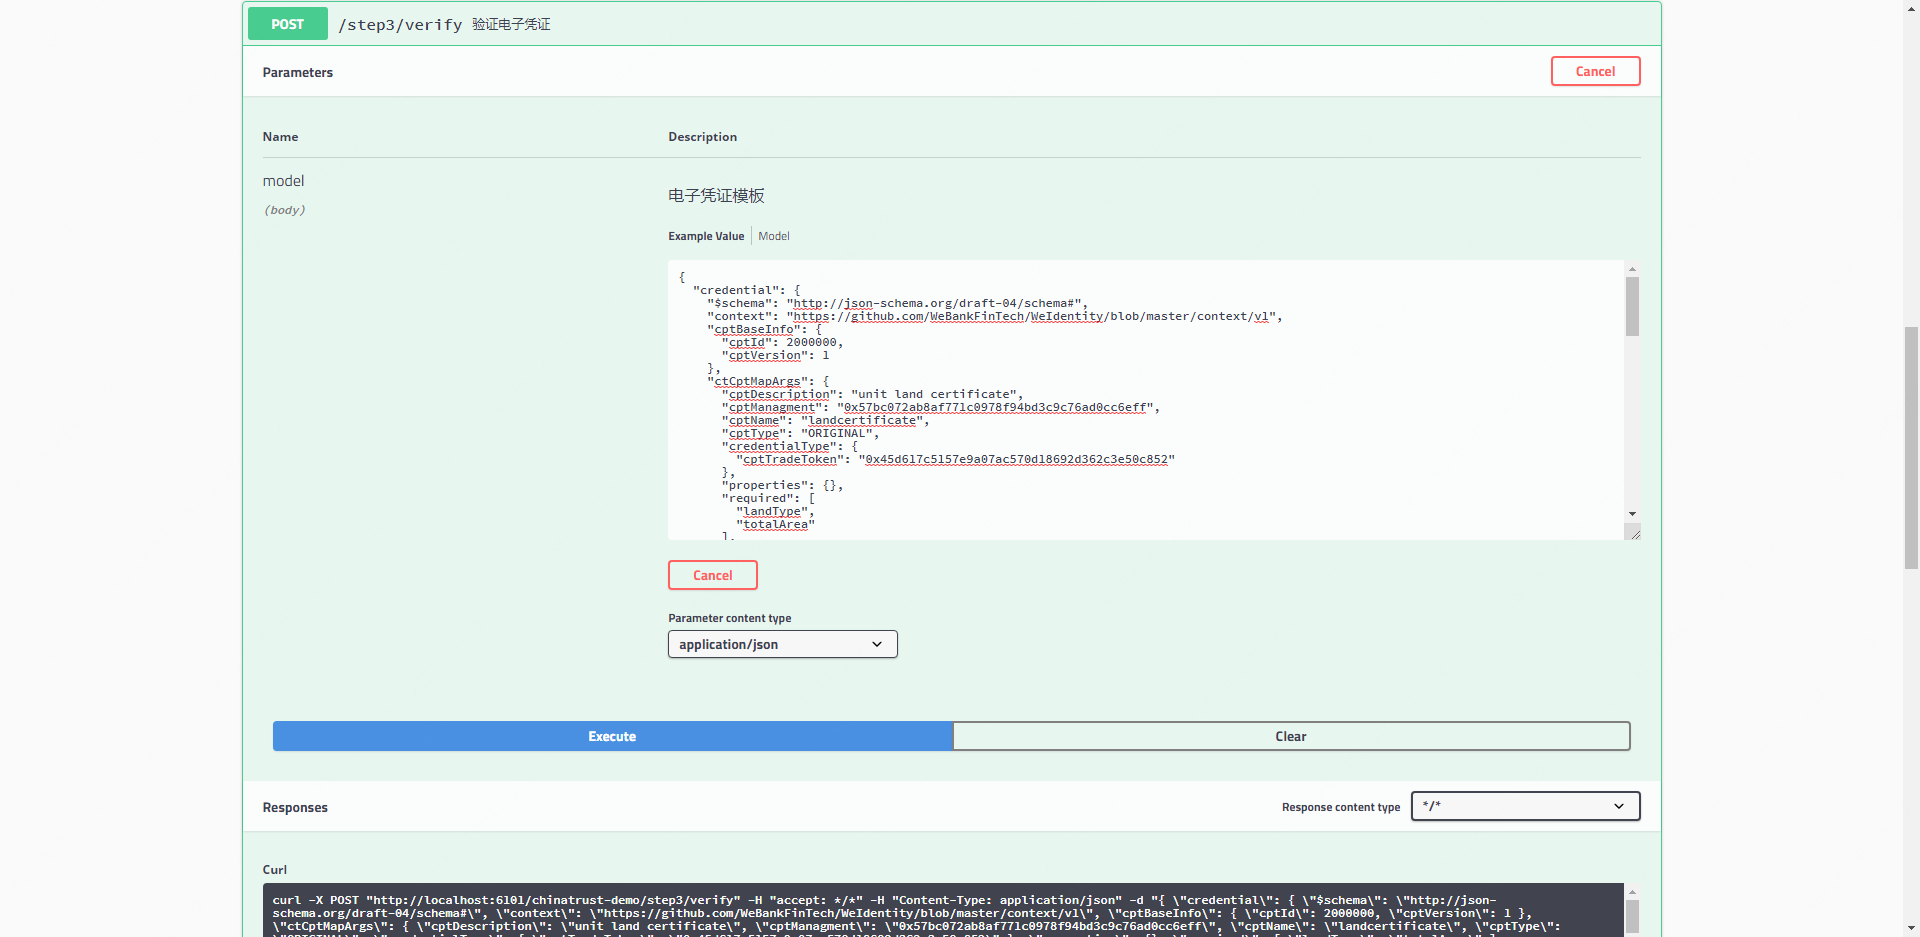Click the "$schema" URL line in editor
This screenshot has height=937, width=1920.
(x=897, y=304)
